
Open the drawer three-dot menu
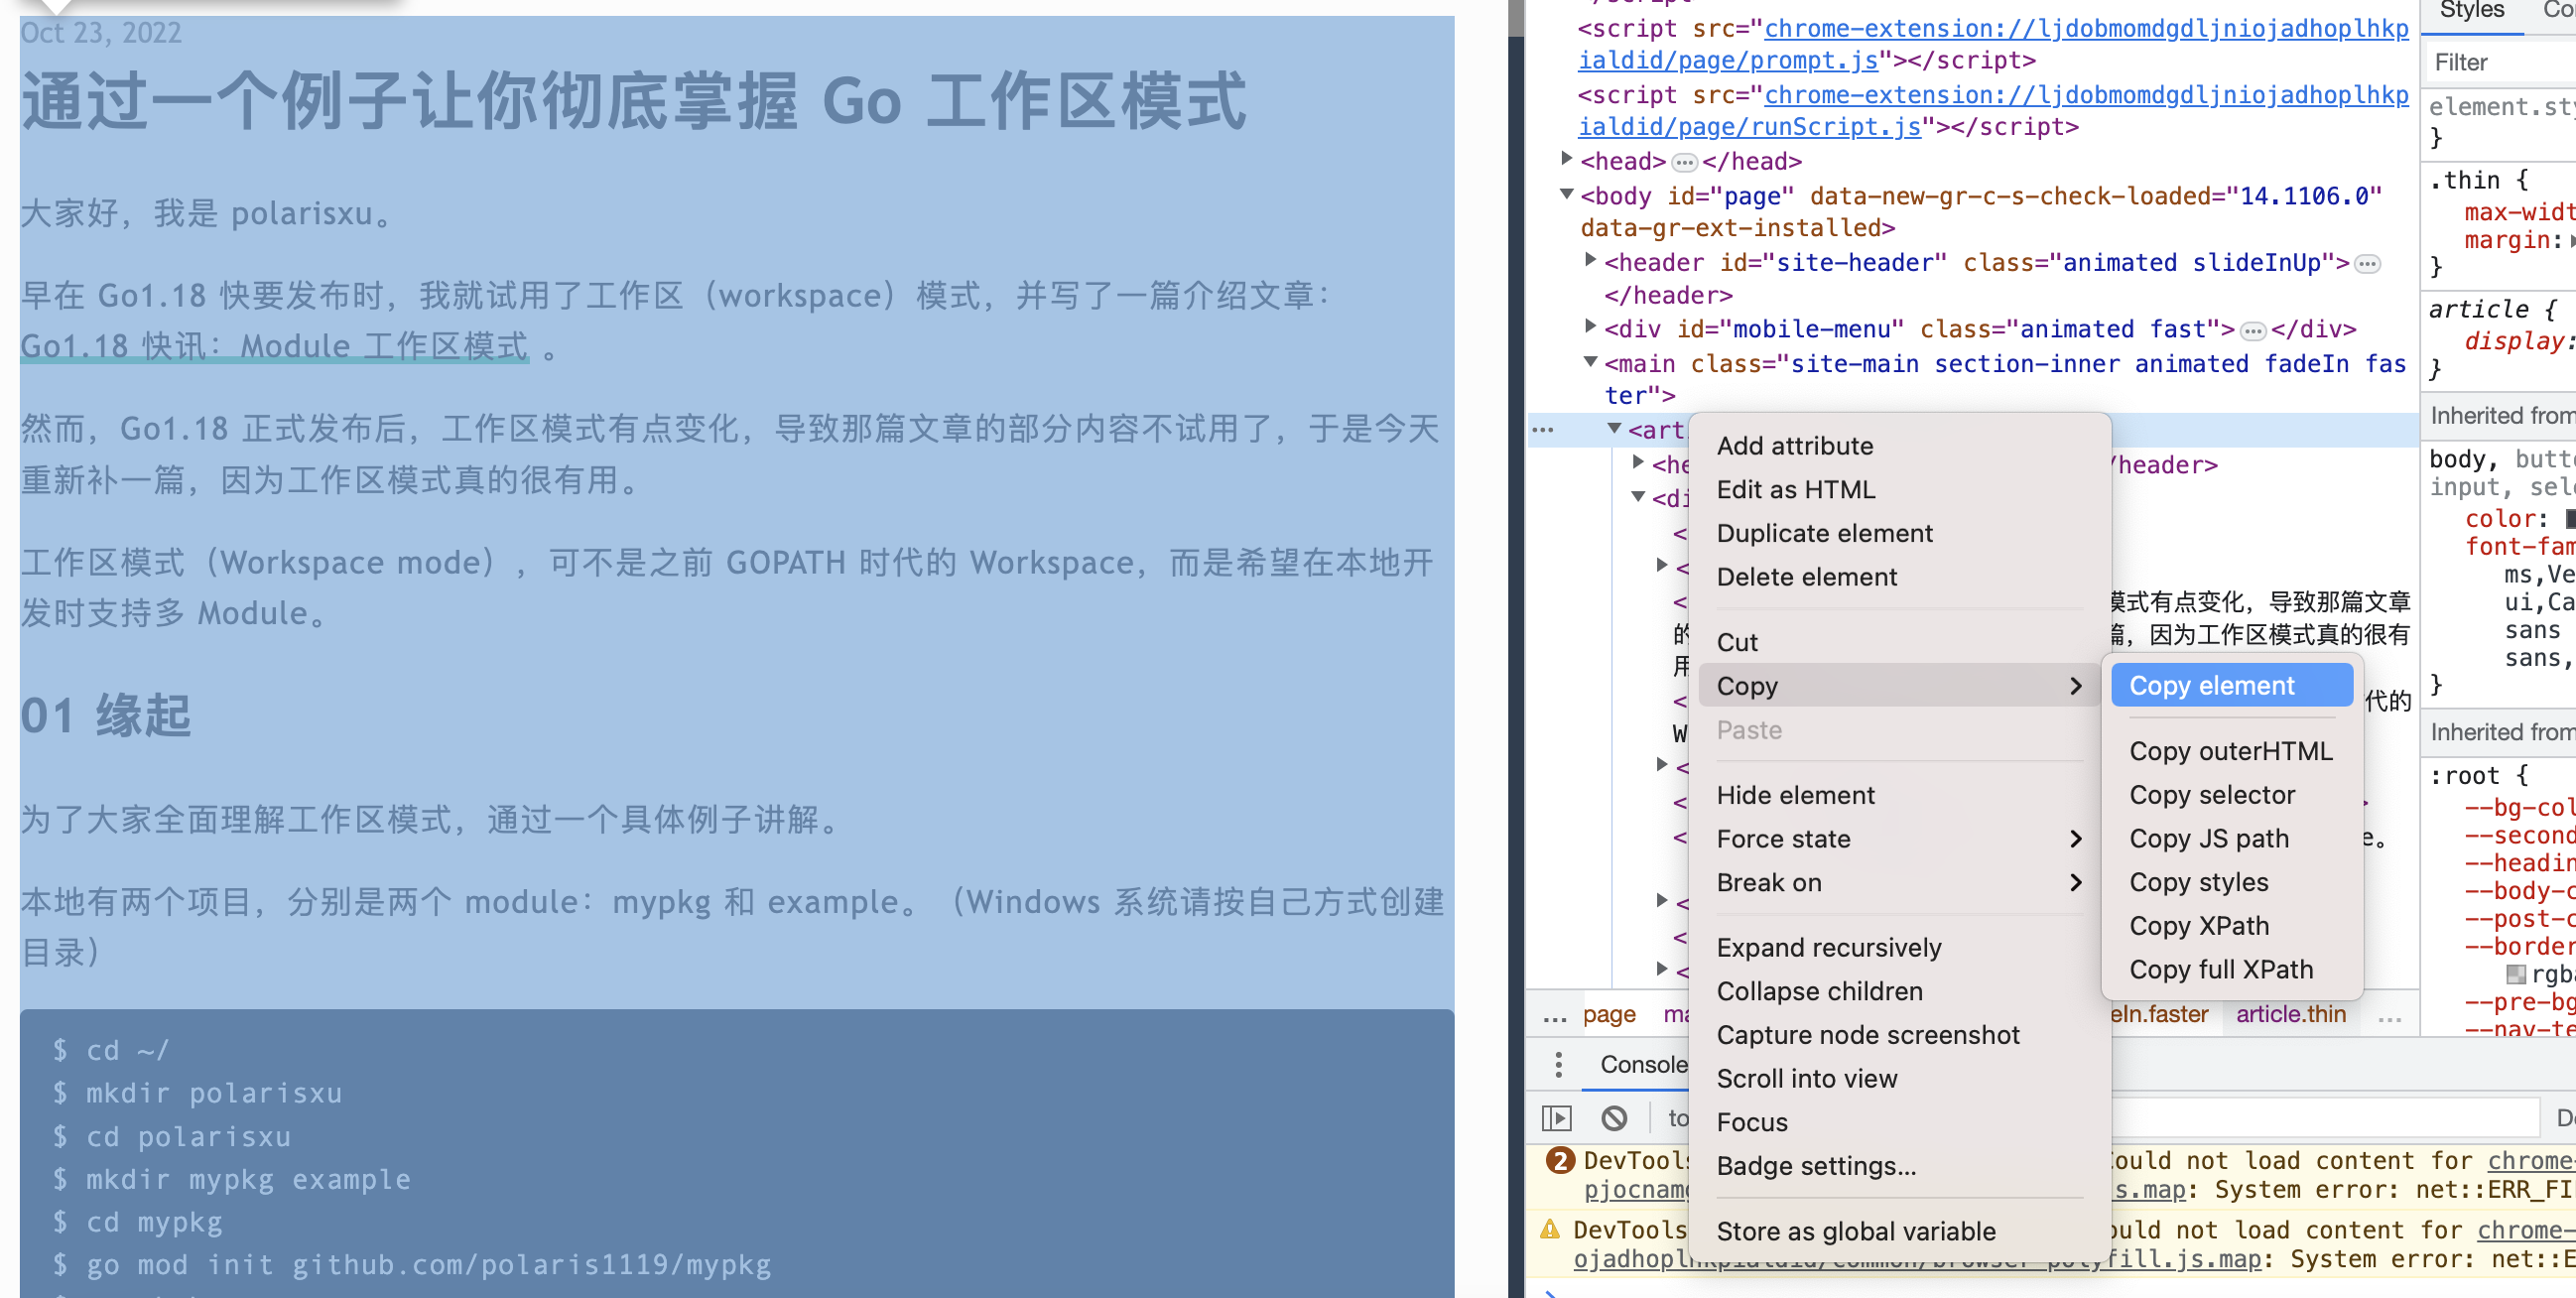click(1558, 1064)
